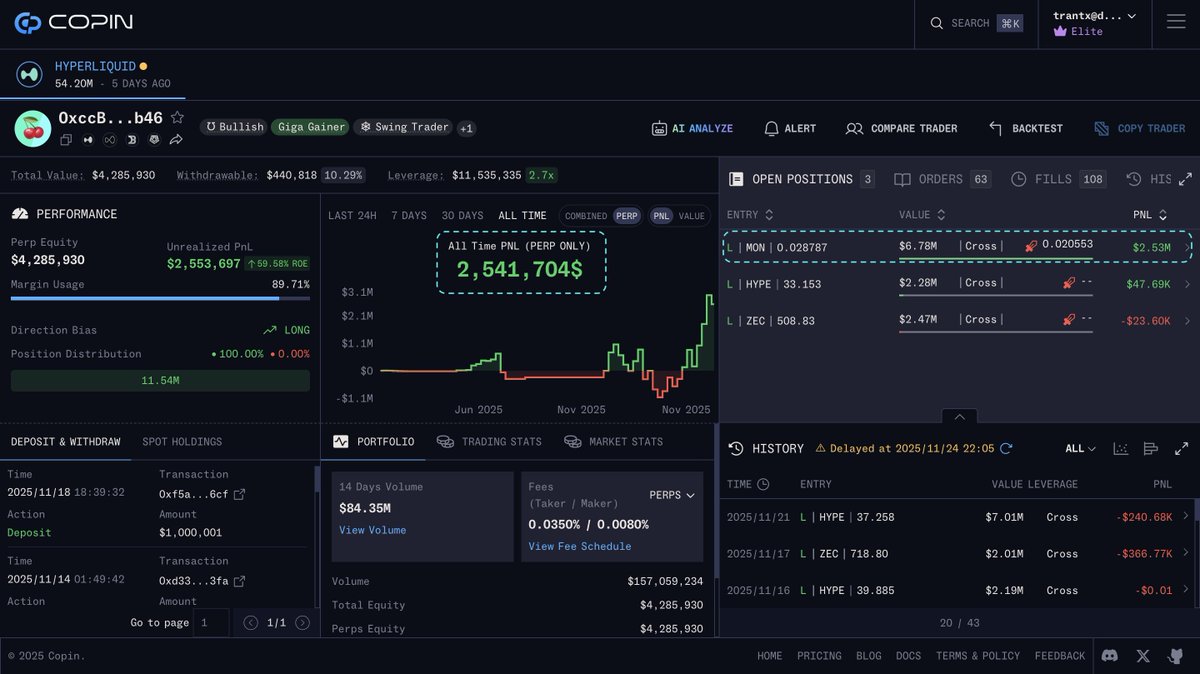Share the trader profile via arrow icon
The image size is (1200, 674).
coord(176,140)
